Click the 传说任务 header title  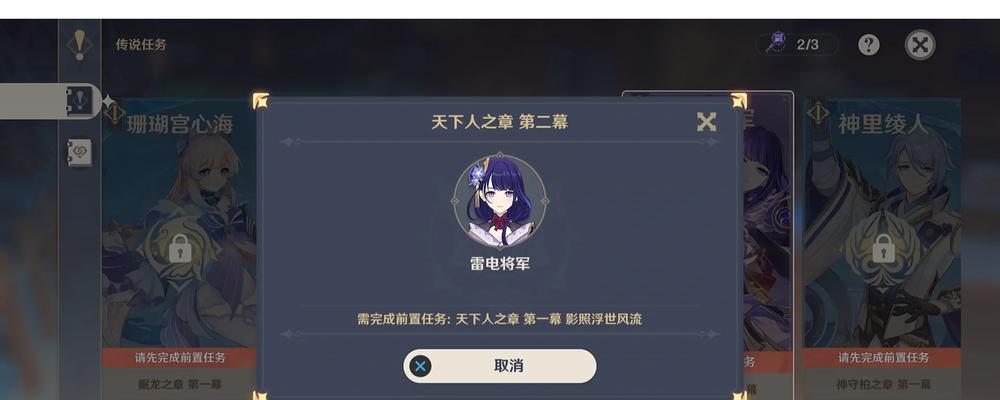(141, 45)
